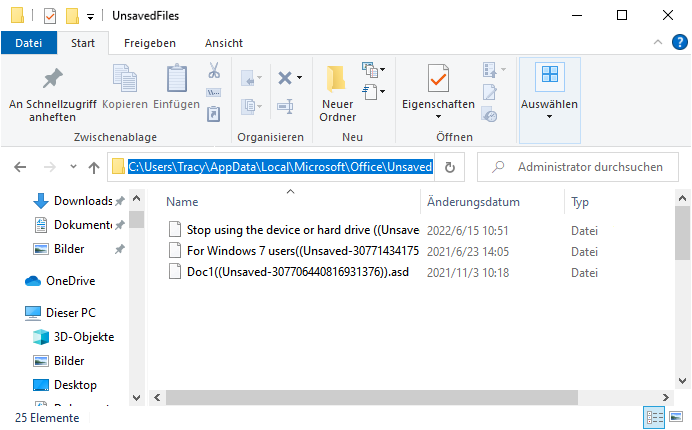692x430 pixels.
Task: Open the Datei menu
Action: 29,43
